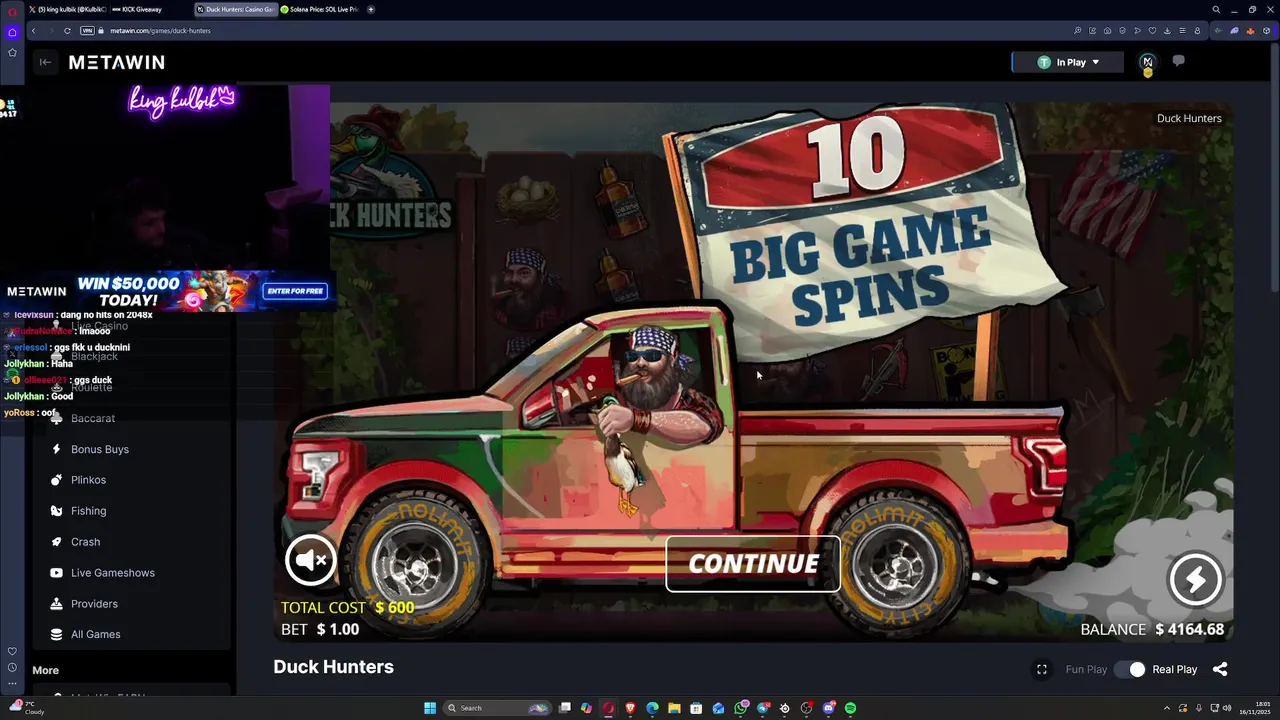This screenshot has height=720, width=1280.
Task: Open a new browser tab
Action: point(371,9)
